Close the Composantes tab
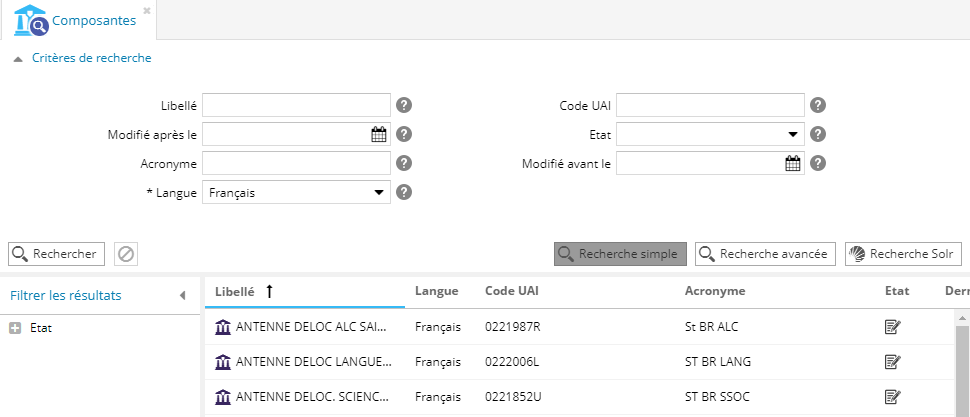 pyautogui.click(x=147, y=10)
